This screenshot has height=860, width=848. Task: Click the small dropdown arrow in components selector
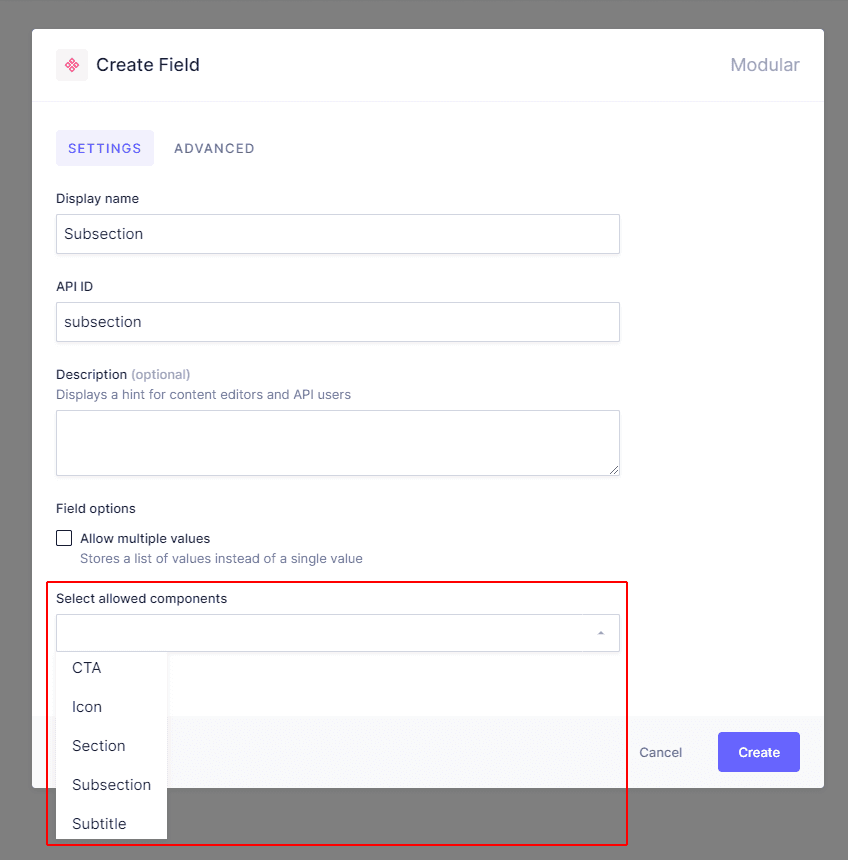tap(600, 633)
